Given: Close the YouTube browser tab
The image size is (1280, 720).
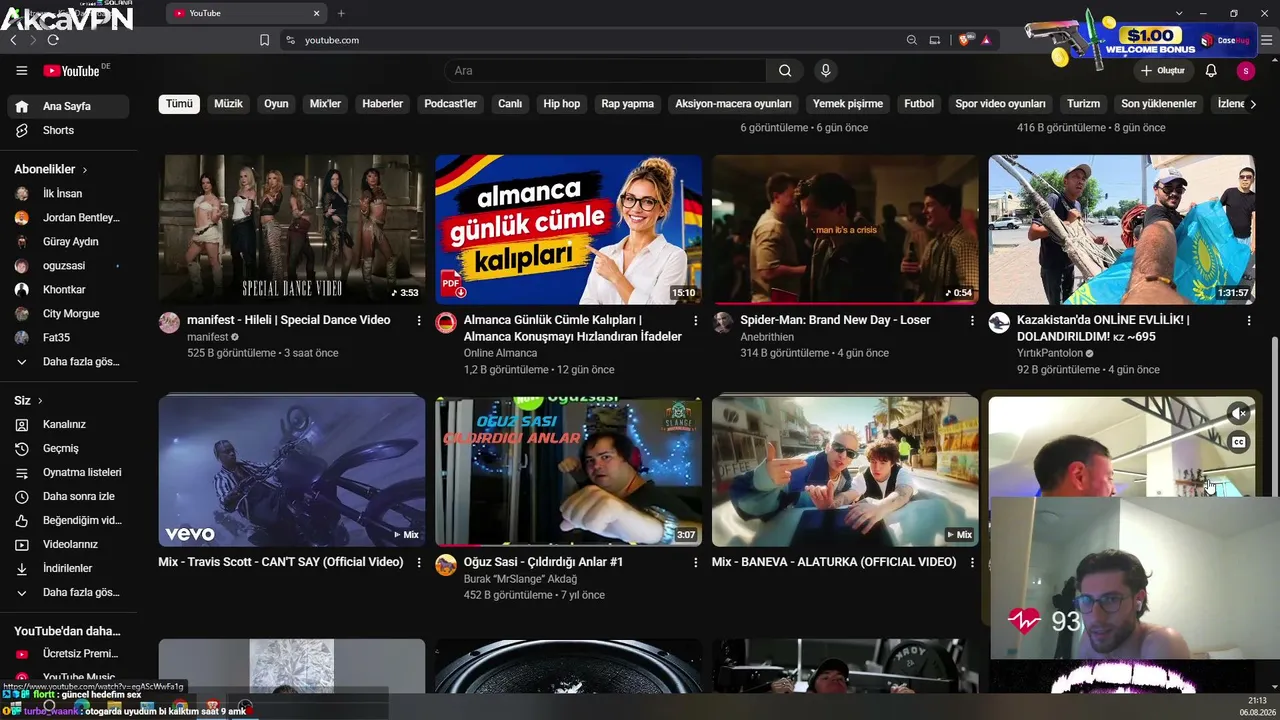Looking at the screenshot, I should click(317, 13).
